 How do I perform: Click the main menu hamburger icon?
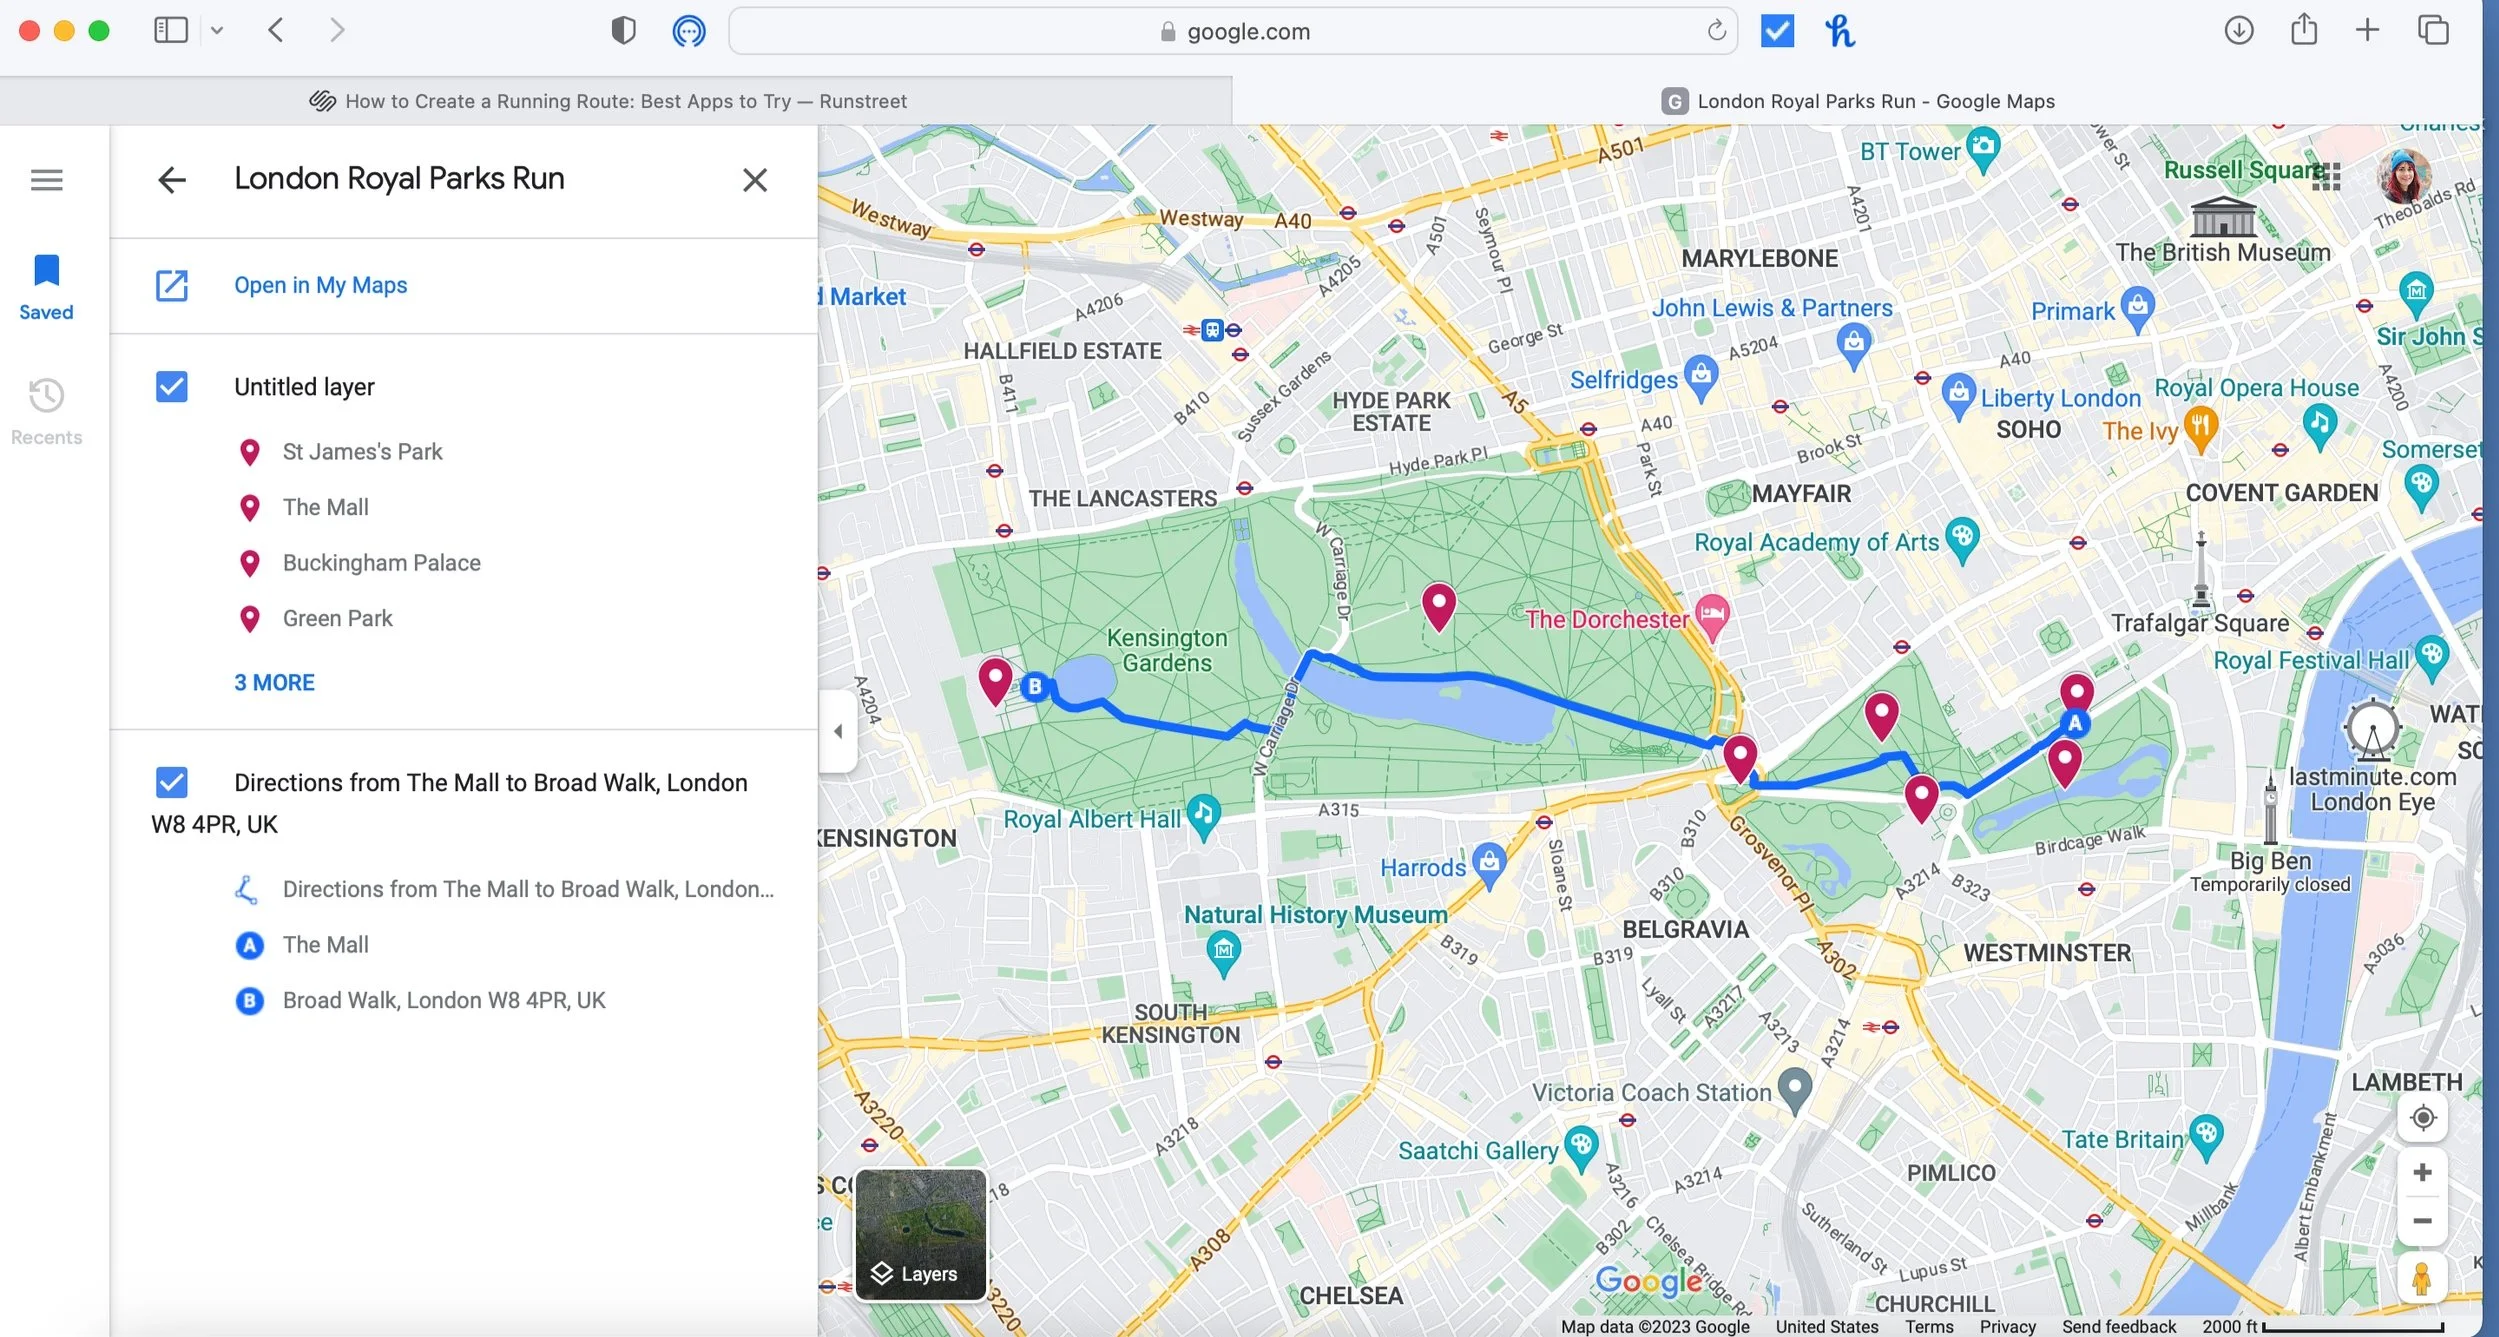46,180
